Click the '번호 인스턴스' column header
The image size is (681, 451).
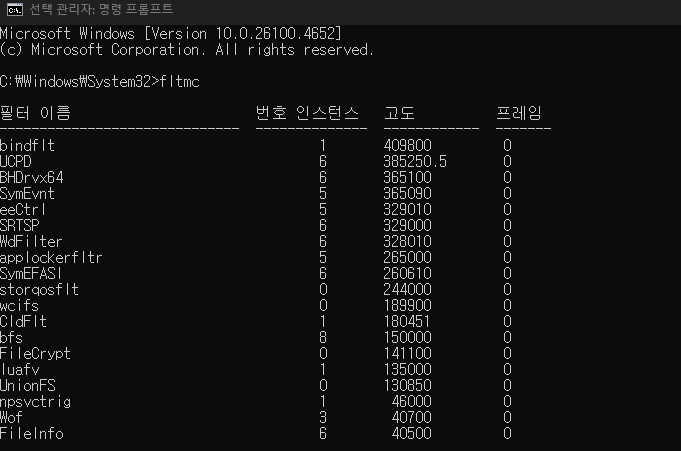pyautogui.click(x=307, y=113)
